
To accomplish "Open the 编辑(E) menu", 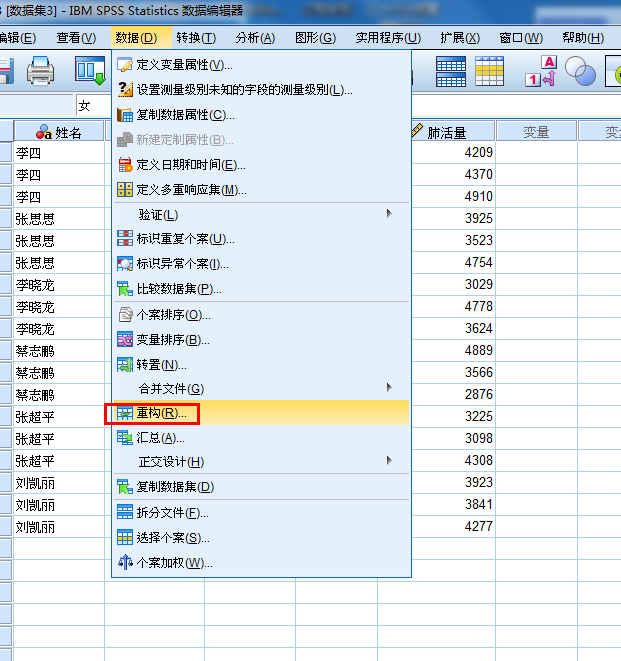I will coord(18,38).
